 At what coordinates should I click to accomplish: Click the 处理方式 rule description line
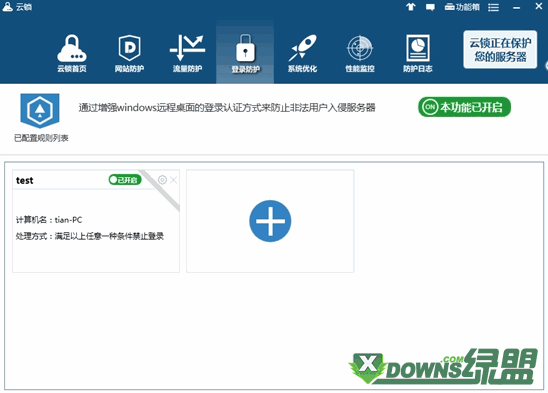point(90,236)
